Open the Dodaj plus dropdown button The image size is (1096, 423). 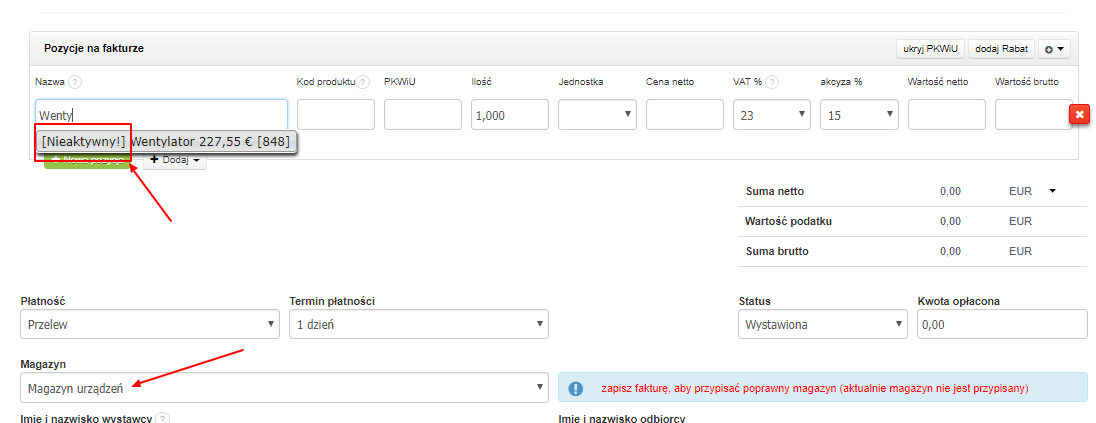[x=175, y=160]
